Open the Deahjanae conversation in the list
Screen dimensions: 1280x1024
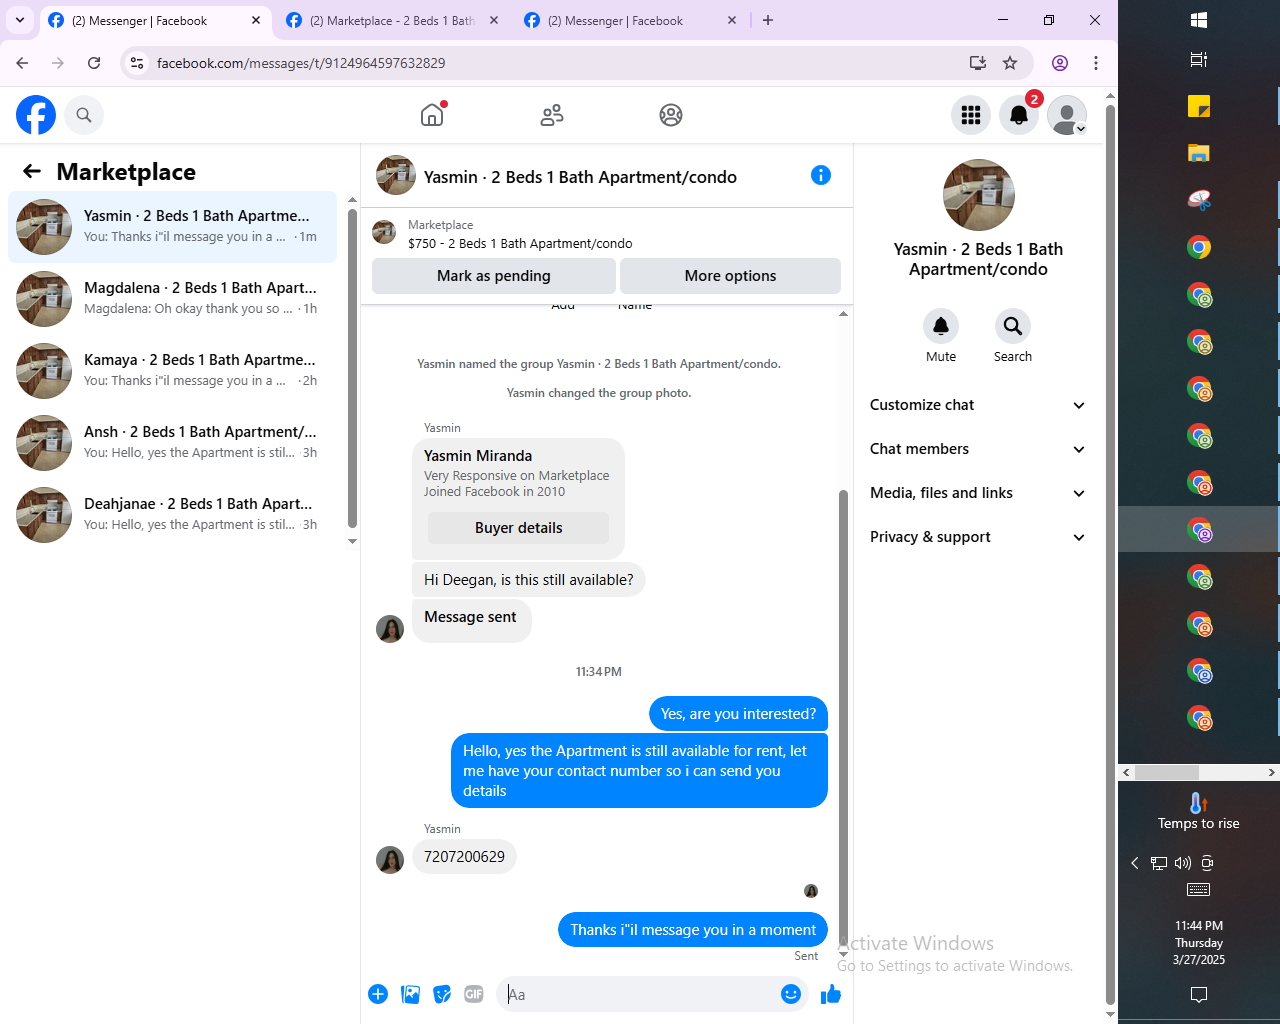click(x=172, y=515)
